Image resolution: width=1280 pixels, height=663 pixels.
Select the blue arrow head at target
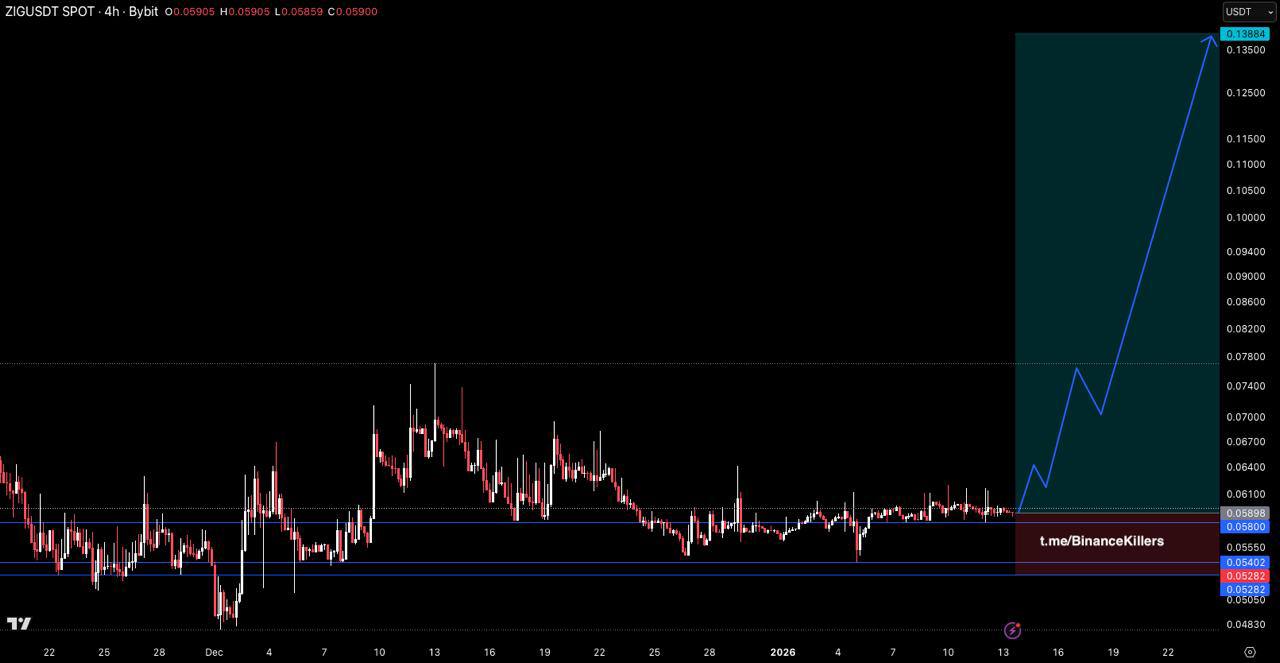(1212, 39)
